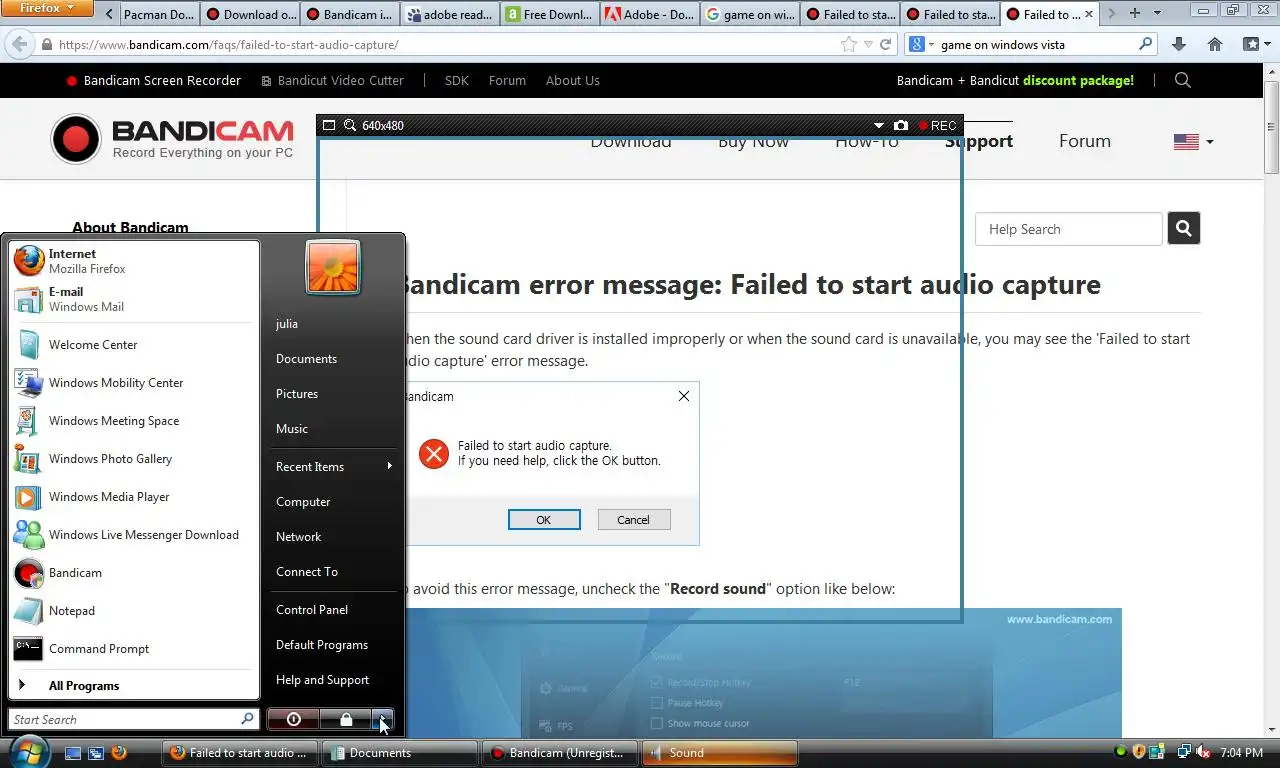This screenshot has width=1280, height=768.
Task: Click the Firefox downloads arrow icon
Action: pos(1179,44)
